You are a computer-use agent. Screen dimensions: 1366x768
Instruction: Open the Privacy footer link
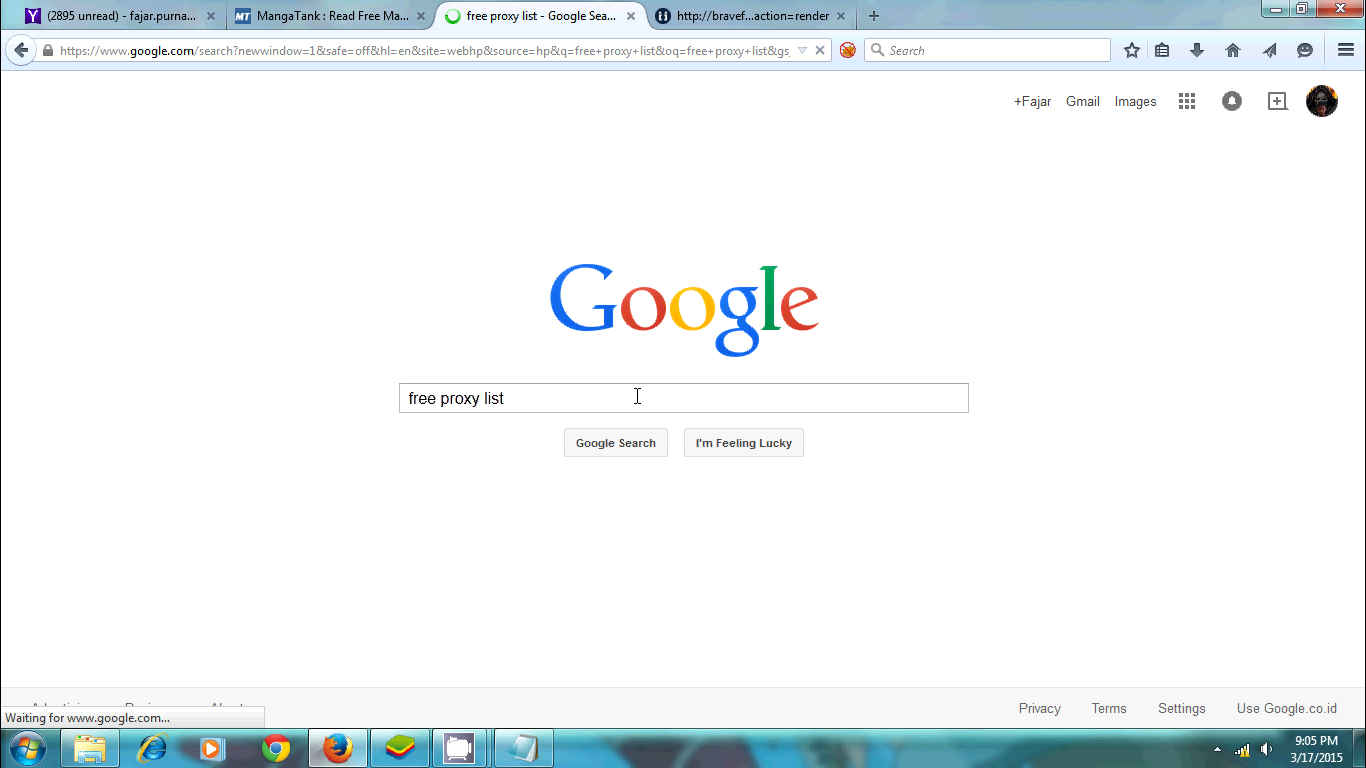[x=1040, y=708]
